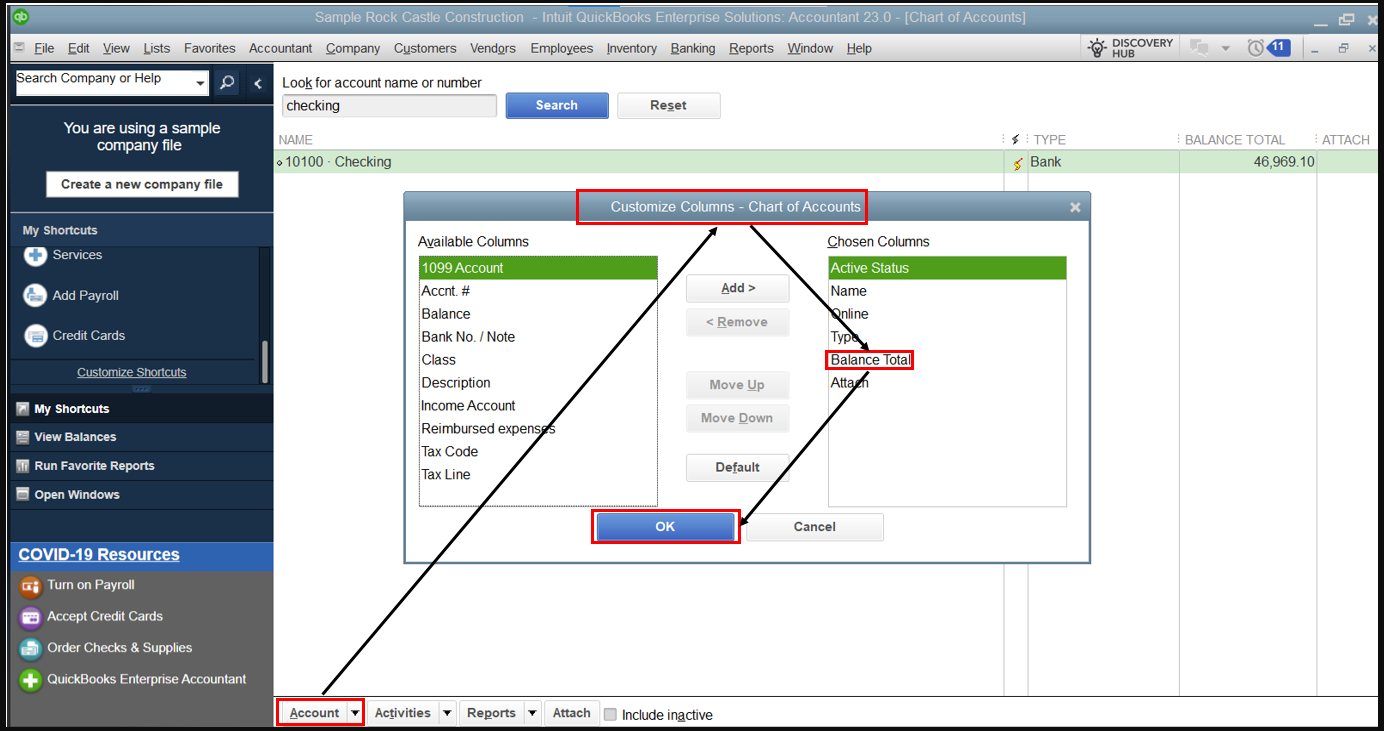Open the reminders clock icon

tap(1255, 48)
